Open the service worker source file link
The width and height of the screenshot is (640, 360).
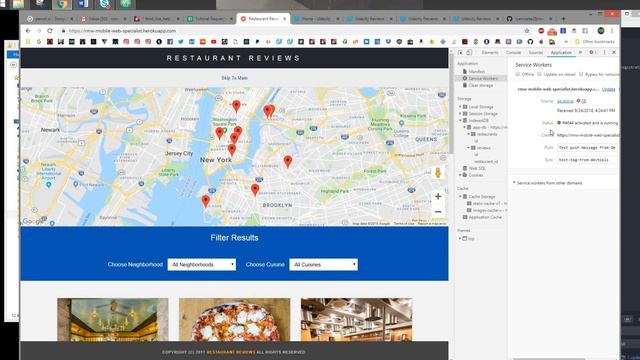point(565,101)
